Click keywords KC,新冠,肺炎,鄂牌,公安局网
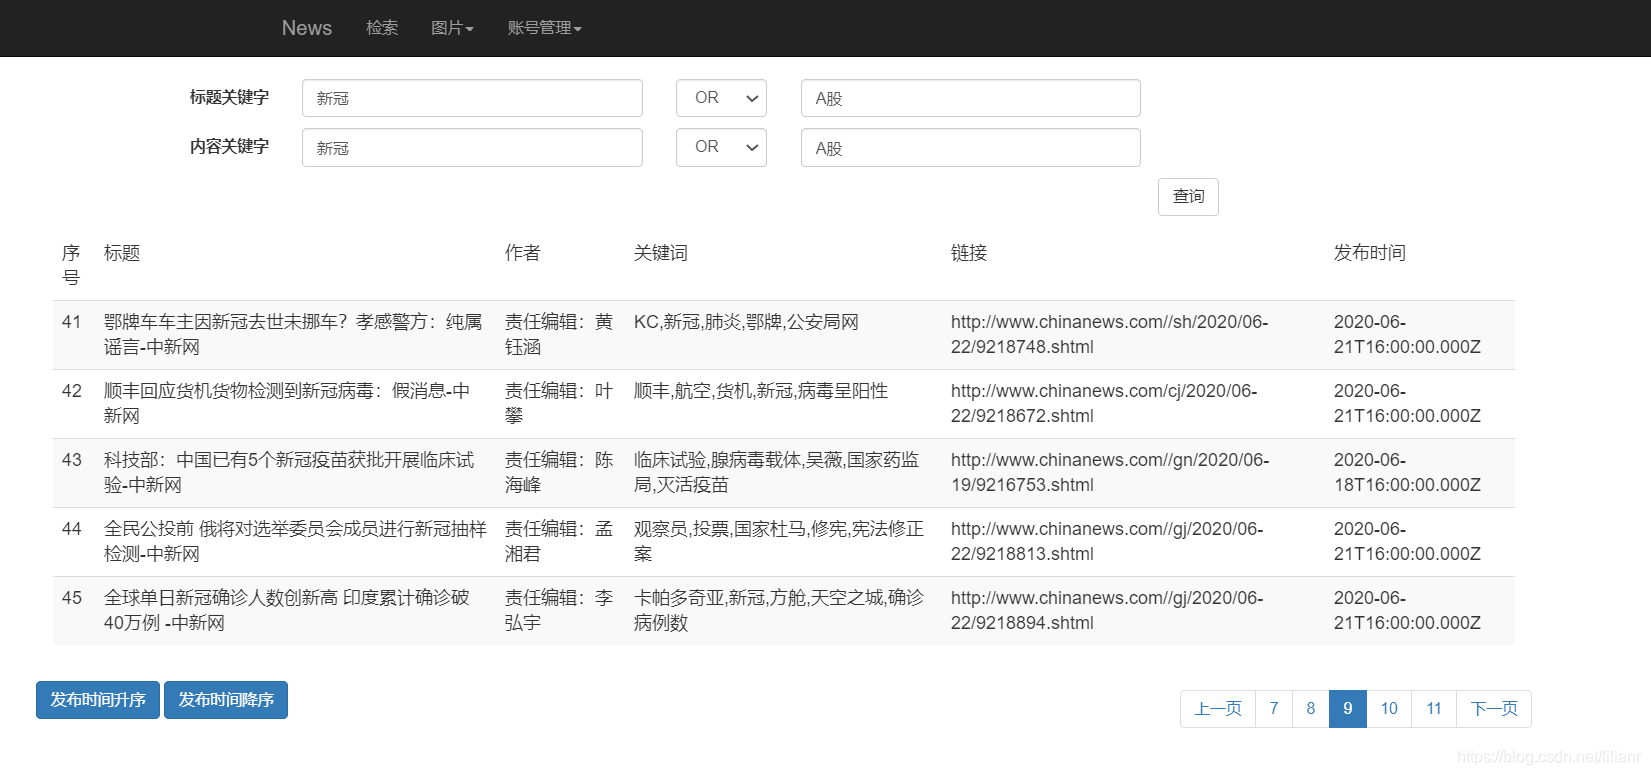Image resolution: width=1651 pixels, height=775 pixels. pos(746,322)
